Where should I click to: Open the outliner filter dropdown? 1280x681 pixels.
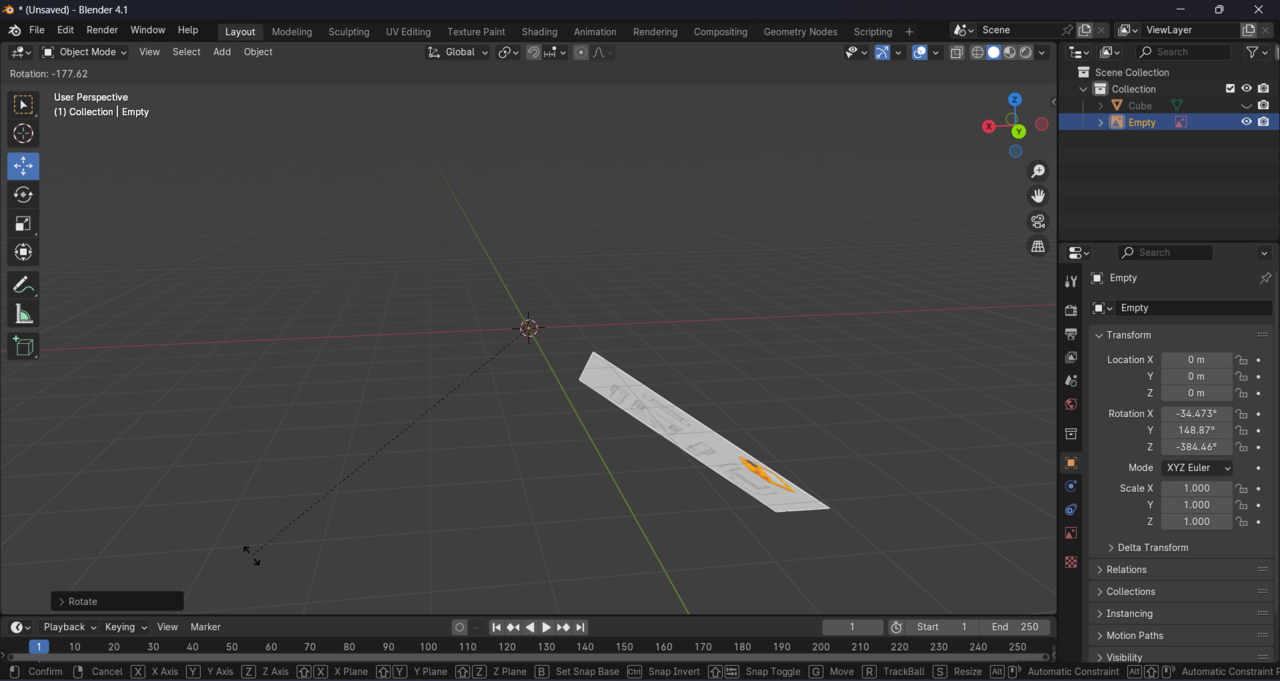(1256, 52)
